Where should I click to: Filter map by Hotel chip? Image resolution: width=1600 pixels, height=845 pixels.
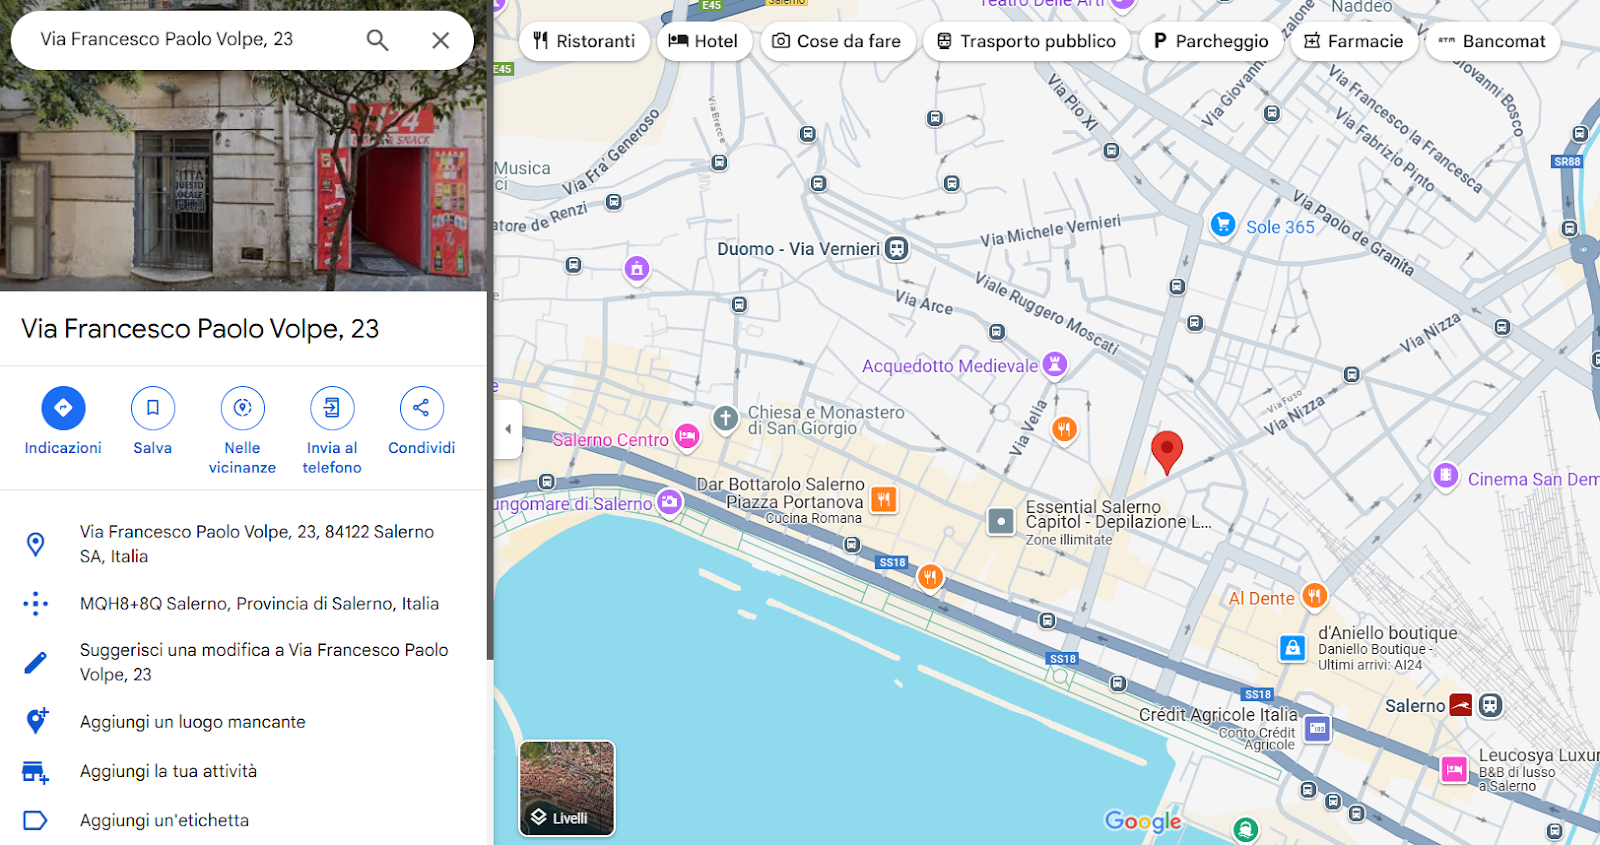[x=704, y=41]
